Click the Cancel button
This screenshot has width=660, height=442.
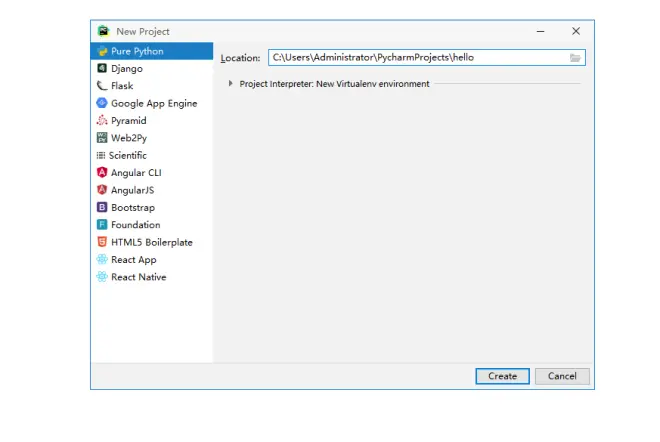coord(562,376)
